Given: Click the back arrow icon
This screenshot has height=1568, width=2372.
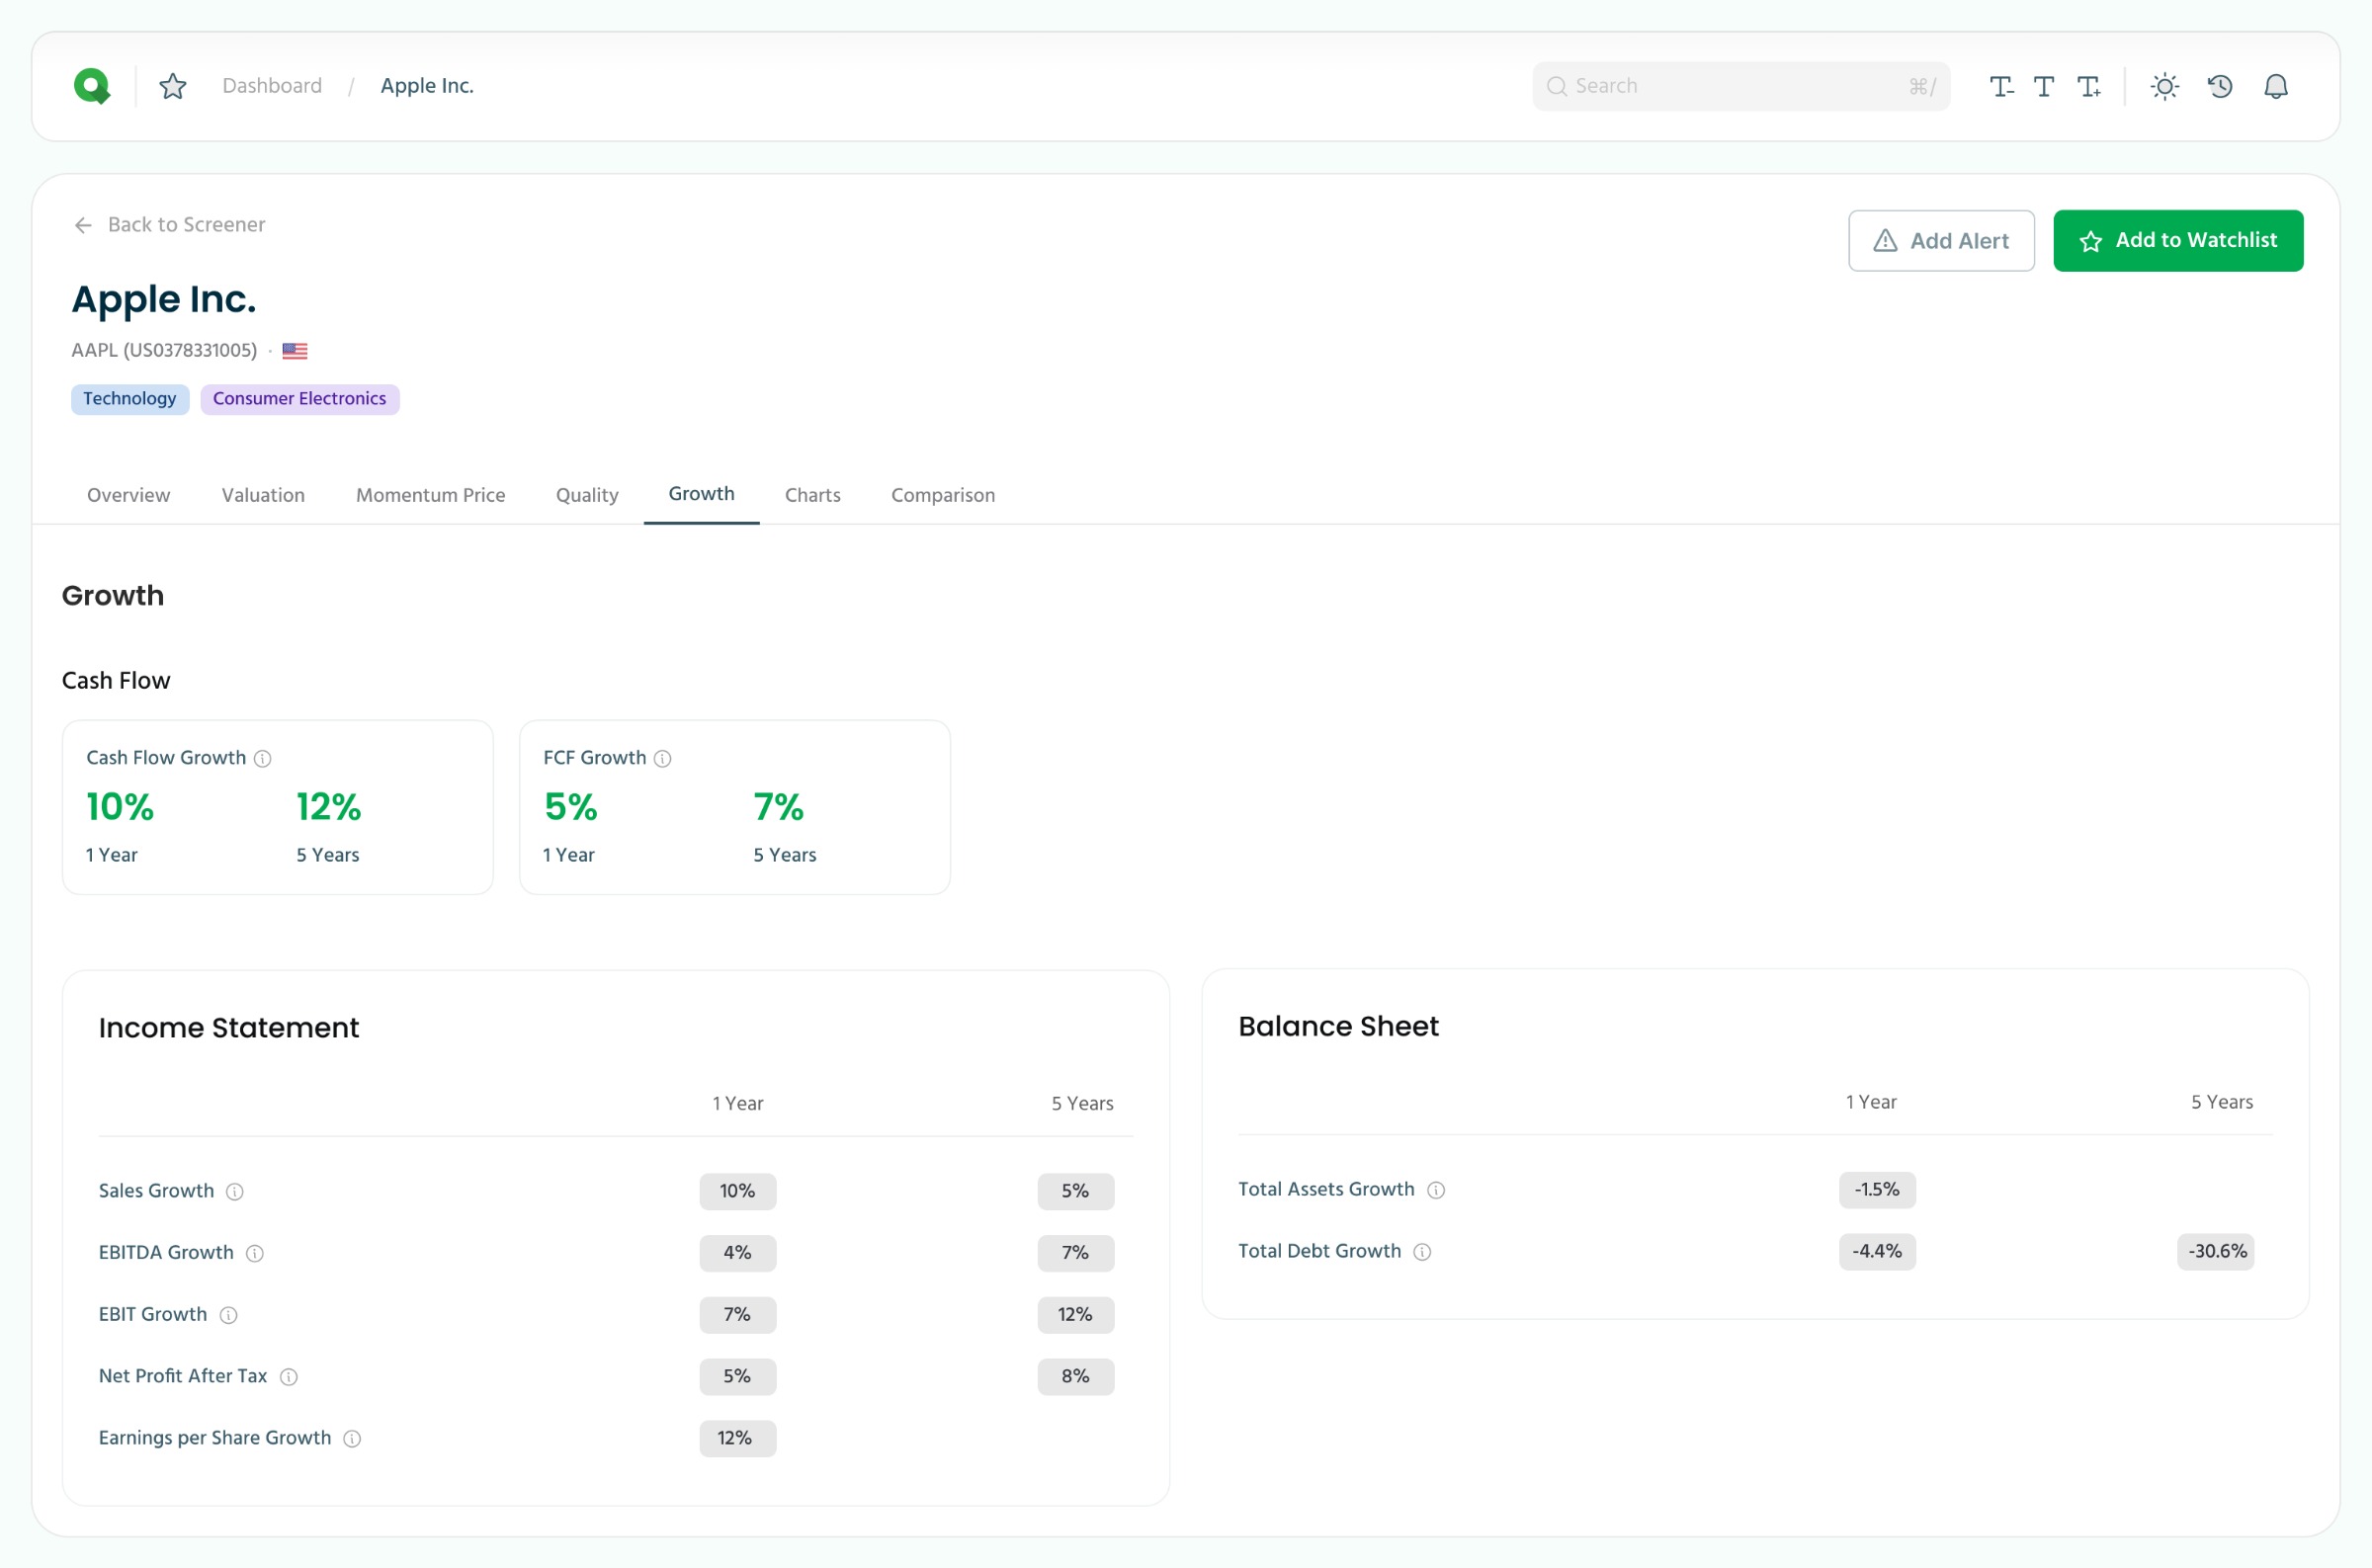Looking at the screenshot, I should pyautogui.click(x=83, y=225).
